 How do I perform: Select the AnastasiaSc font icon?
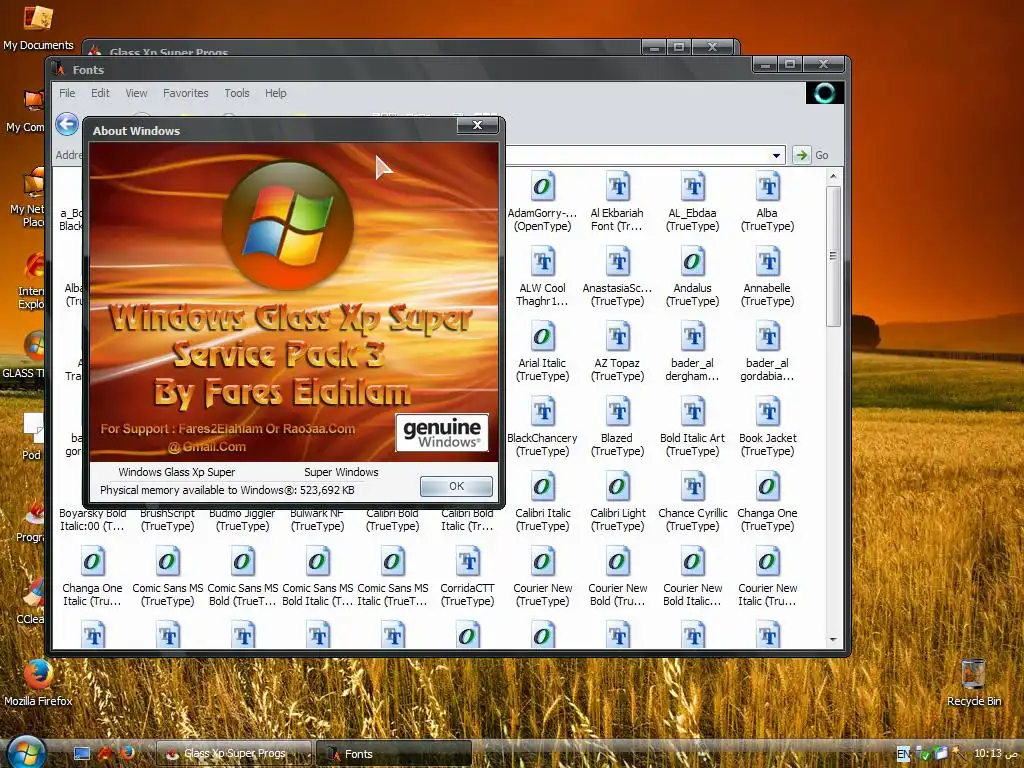[617, 263]
